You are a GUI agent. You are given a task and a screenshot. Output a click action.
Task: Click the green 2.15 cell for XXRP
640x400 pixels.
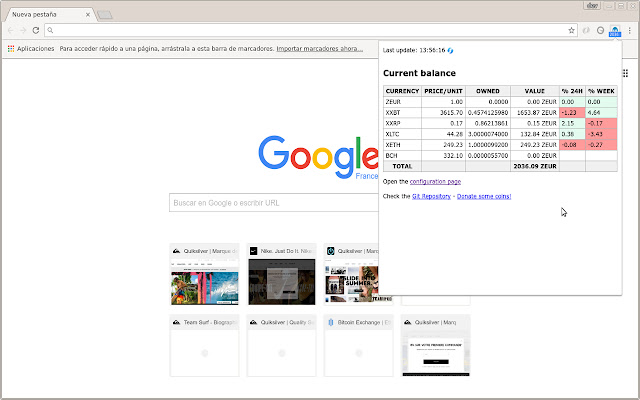coord(572,123)
